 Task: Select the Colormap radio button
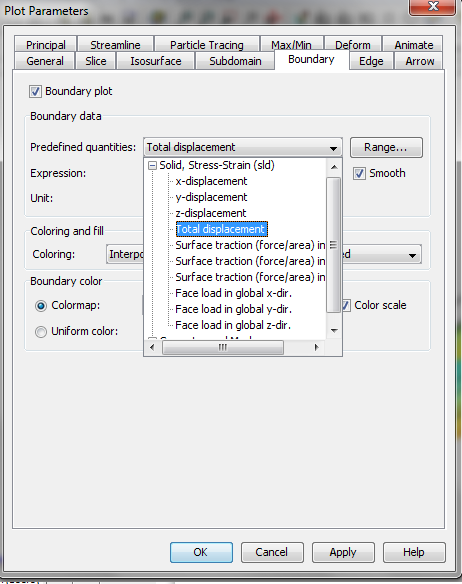(41, 306)
